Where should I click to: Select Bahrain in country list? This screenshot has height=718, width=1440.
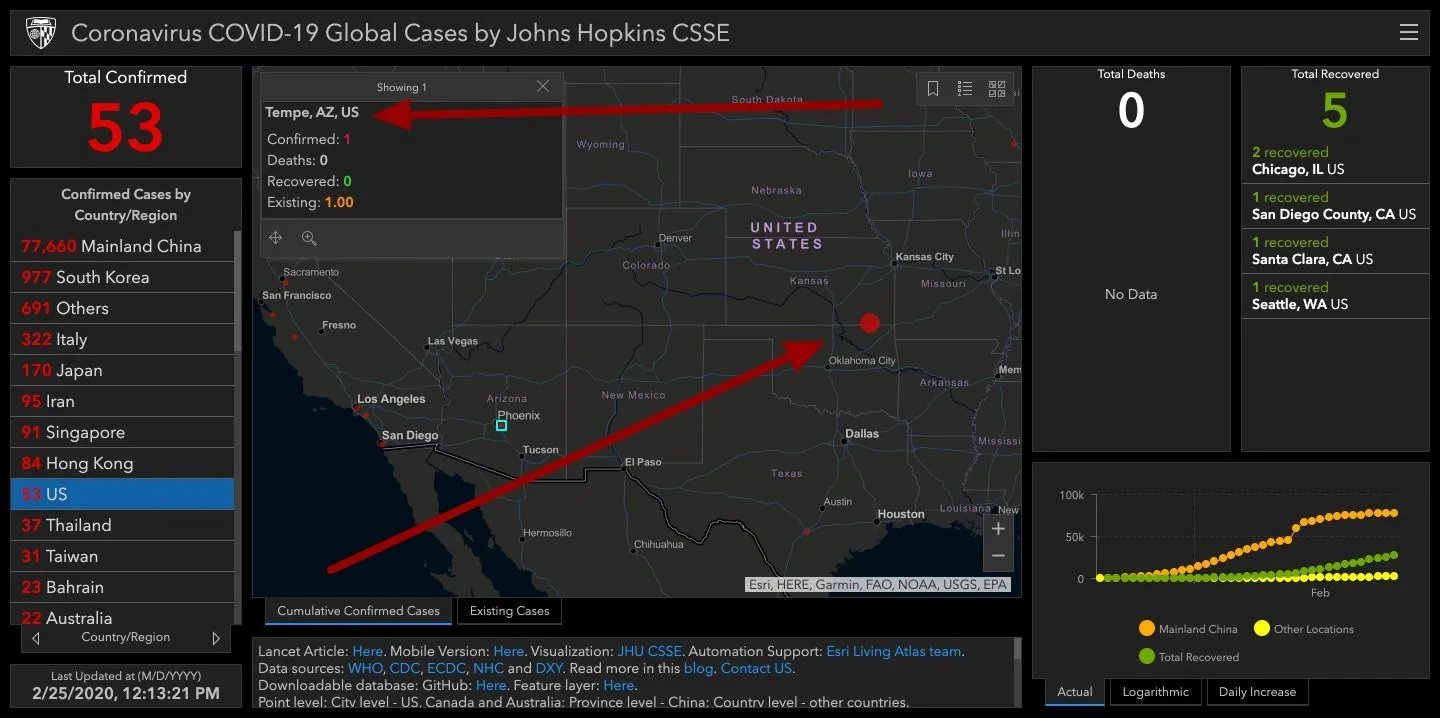[122, 587]
